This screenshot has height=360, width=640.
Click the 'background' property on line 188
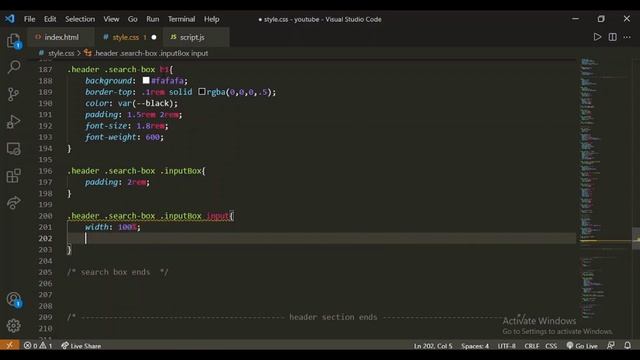(108, 81)
